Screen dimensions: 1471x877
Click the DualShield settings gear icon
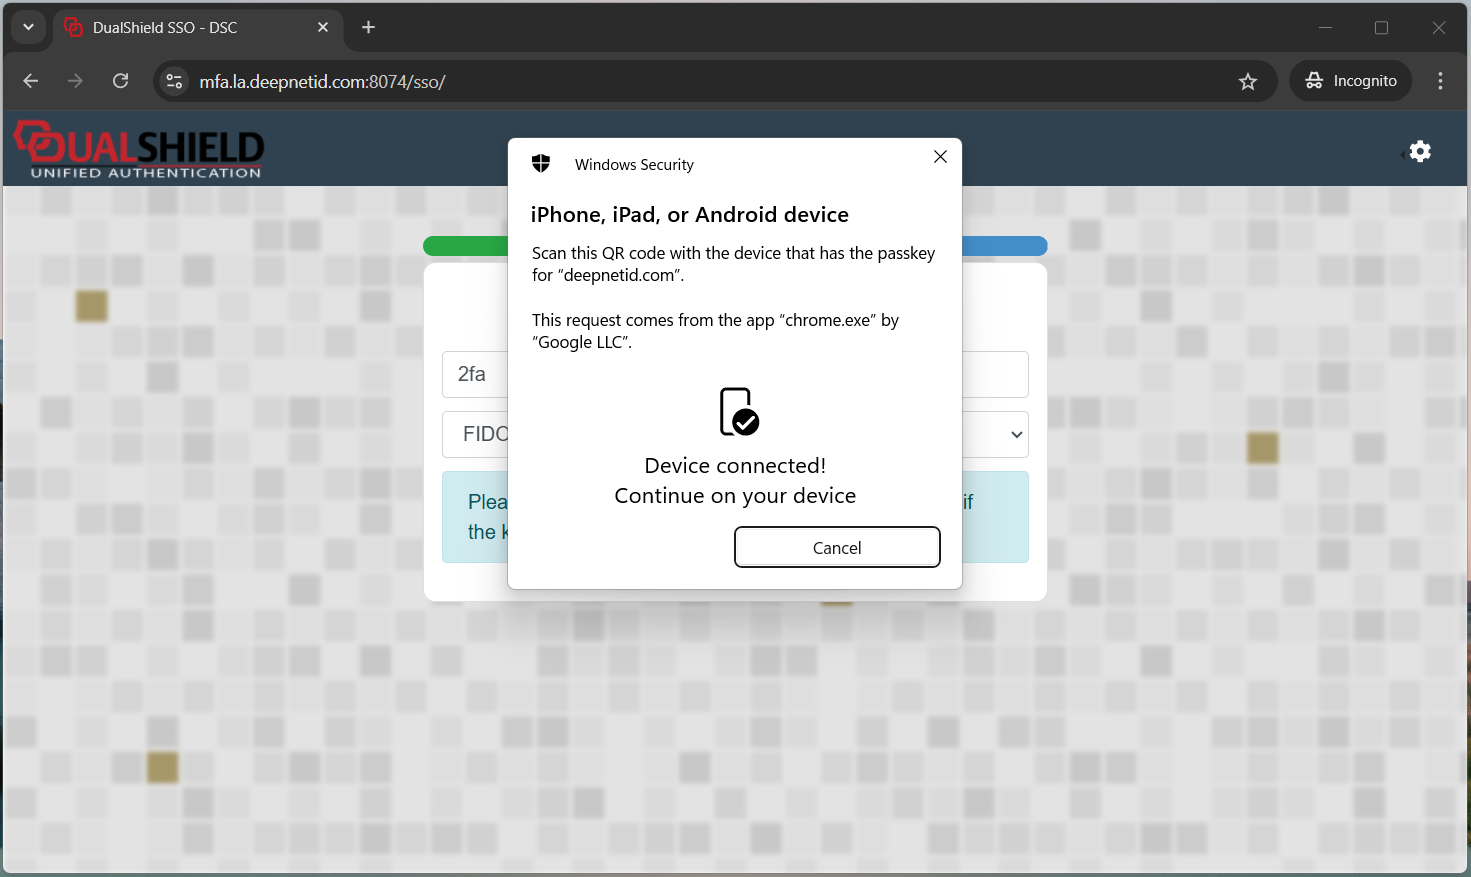click(x=1420, y=151)
